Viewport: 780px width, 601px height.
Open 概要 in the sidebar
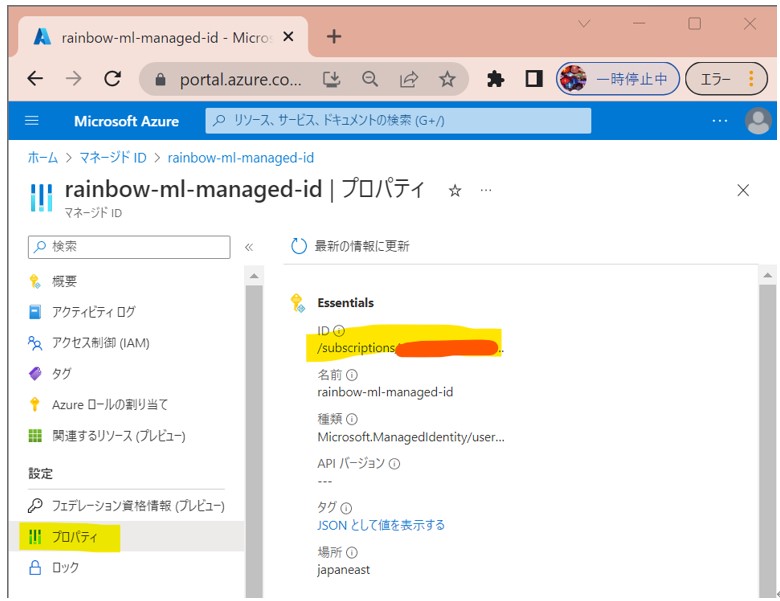pyautogui.click(x=65, y=281)
